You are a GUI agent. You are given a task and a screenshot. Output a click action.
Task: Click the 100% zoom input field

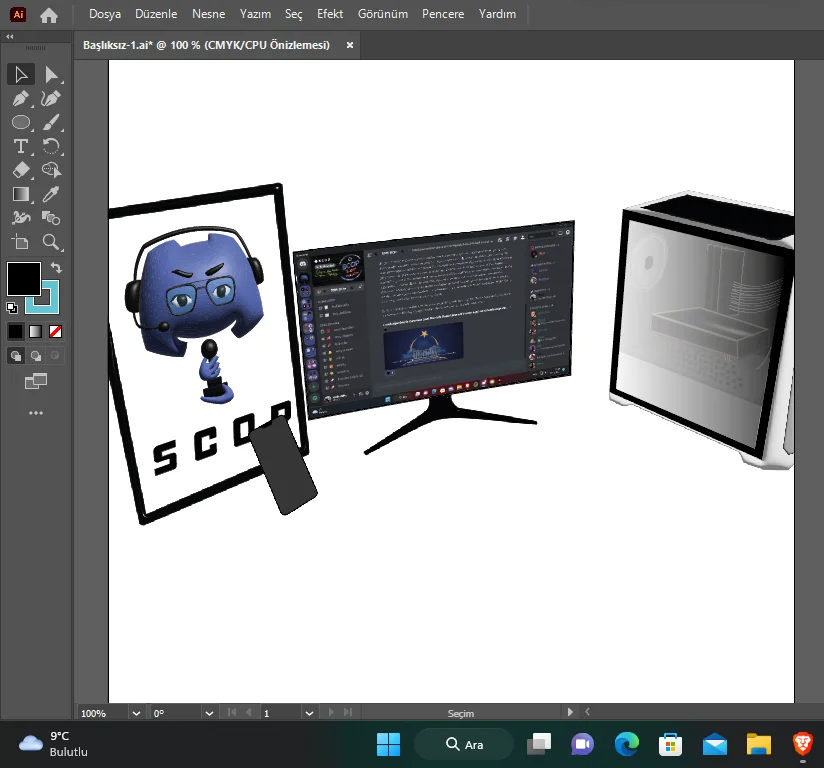(x=102, y=713)
